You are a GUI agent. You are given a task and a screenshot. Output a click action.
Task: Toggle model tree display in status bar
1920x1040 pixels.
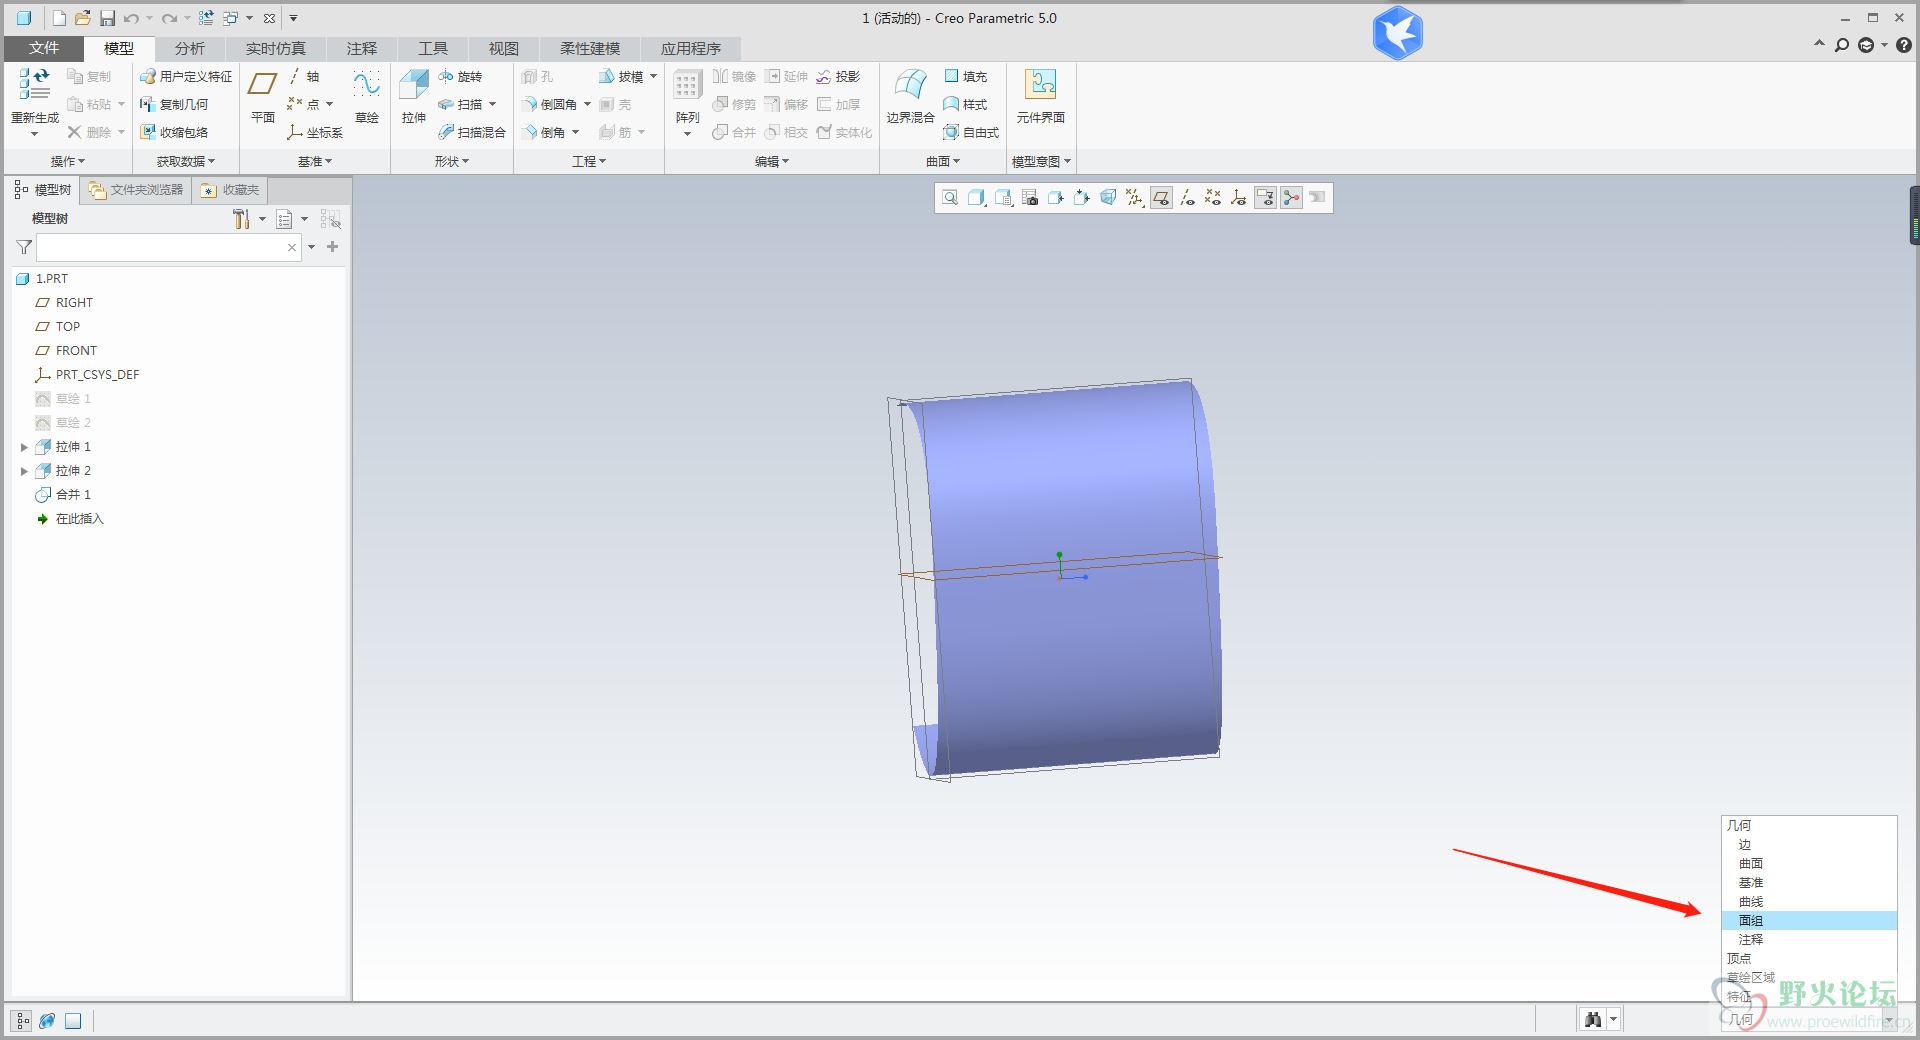tap(22, 1021)
